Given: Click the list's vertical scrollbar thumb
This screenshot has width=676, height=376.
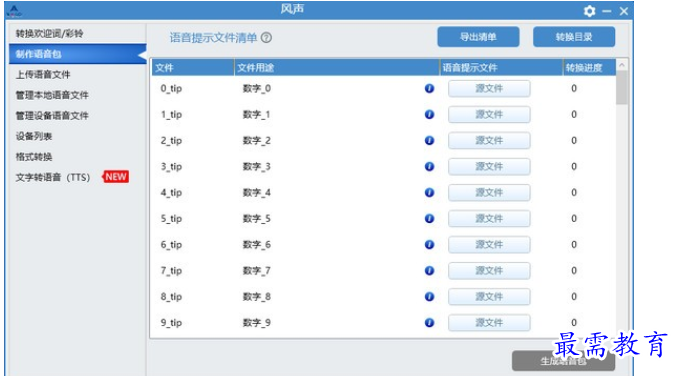Looking at the screenshot, I should click(622, 88).
